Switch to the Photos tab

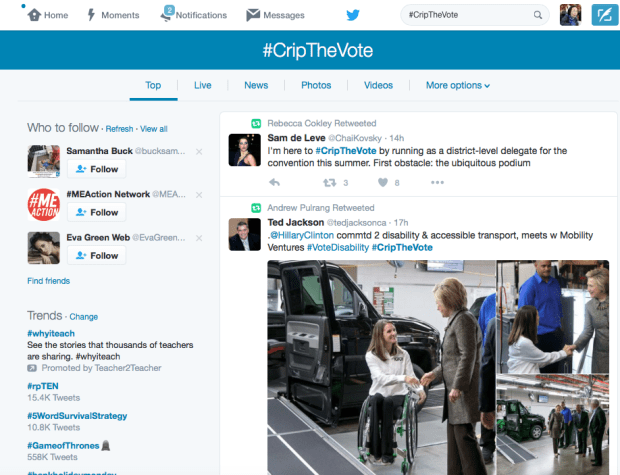point(316,85)
